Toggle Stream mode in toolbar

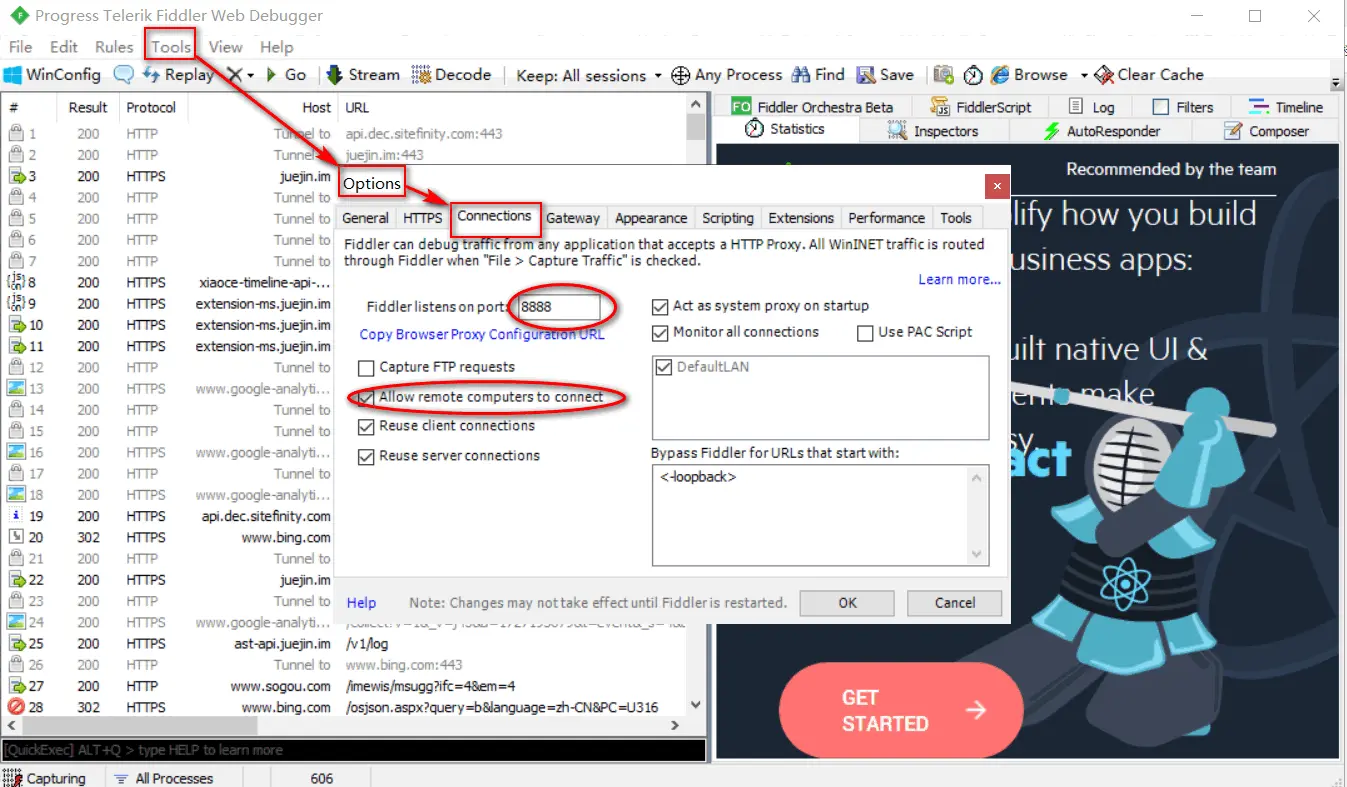[x=362, y=75]
